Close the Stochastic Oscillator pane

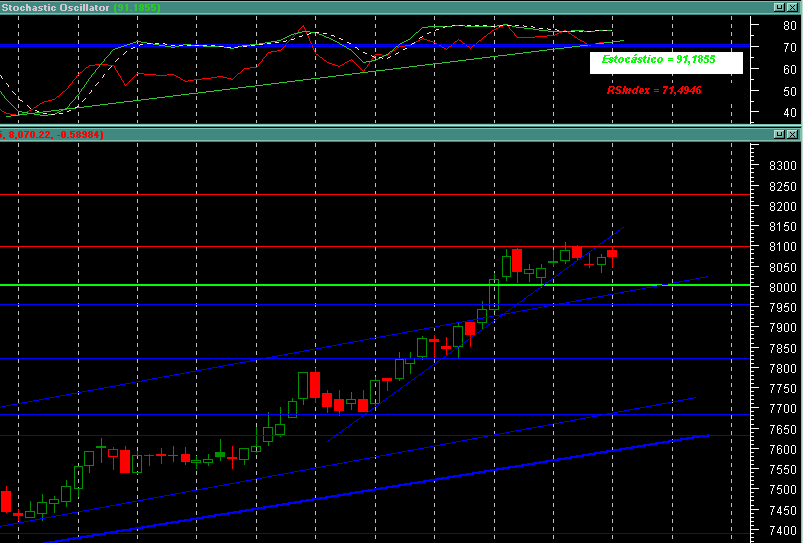792,7
